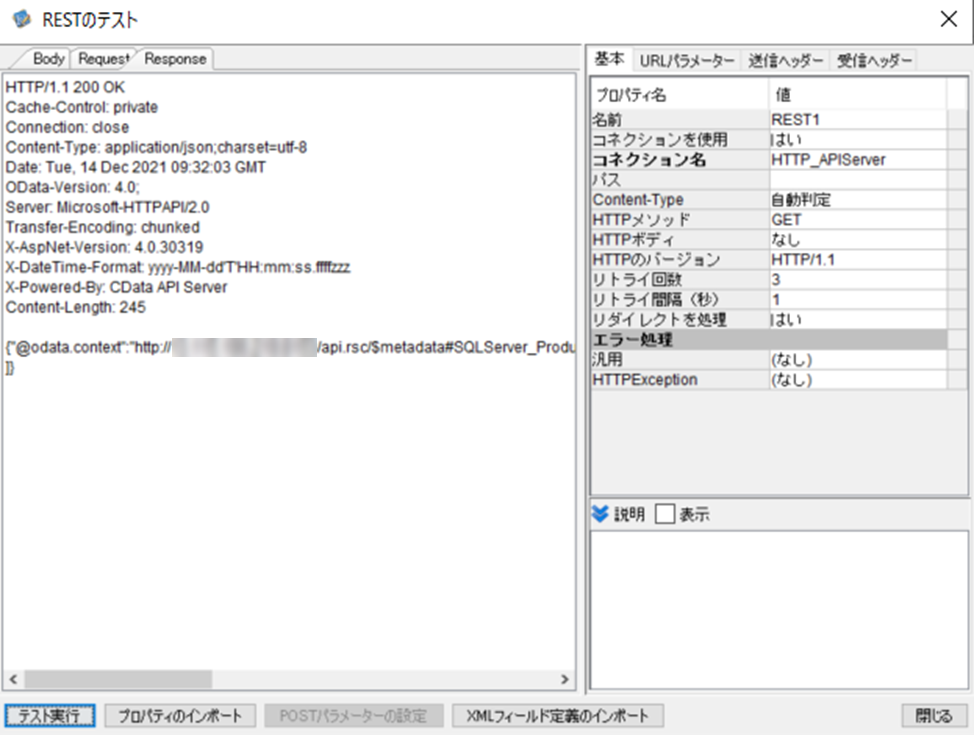
Task: Click inside the 説明 description text area
Action: pyautogui.click(x=779, y=609)
